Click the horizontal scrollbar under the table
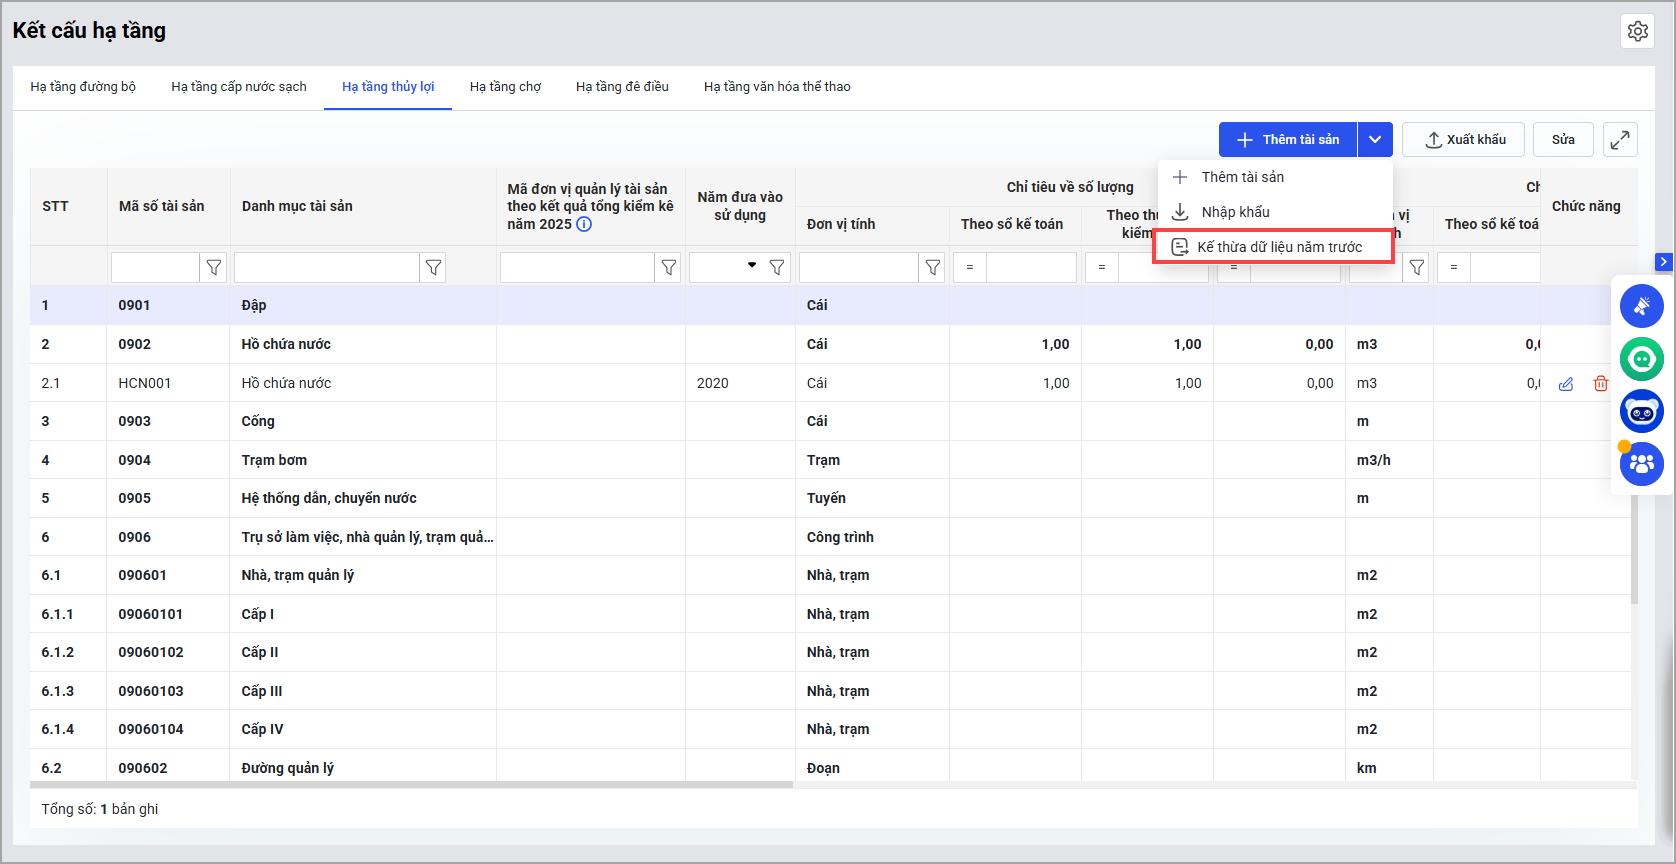This screenshot has width=1676, height=864. click(411, 785)
